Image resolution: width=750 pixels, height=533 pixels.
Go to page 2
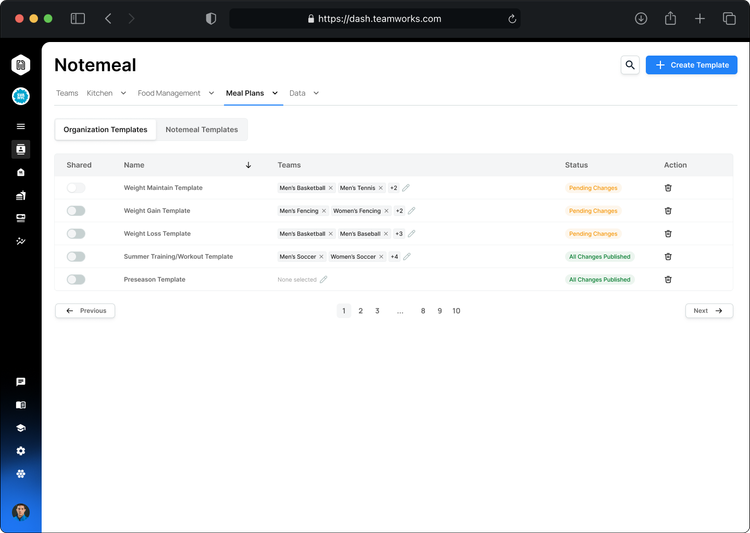tap(361, 311)
